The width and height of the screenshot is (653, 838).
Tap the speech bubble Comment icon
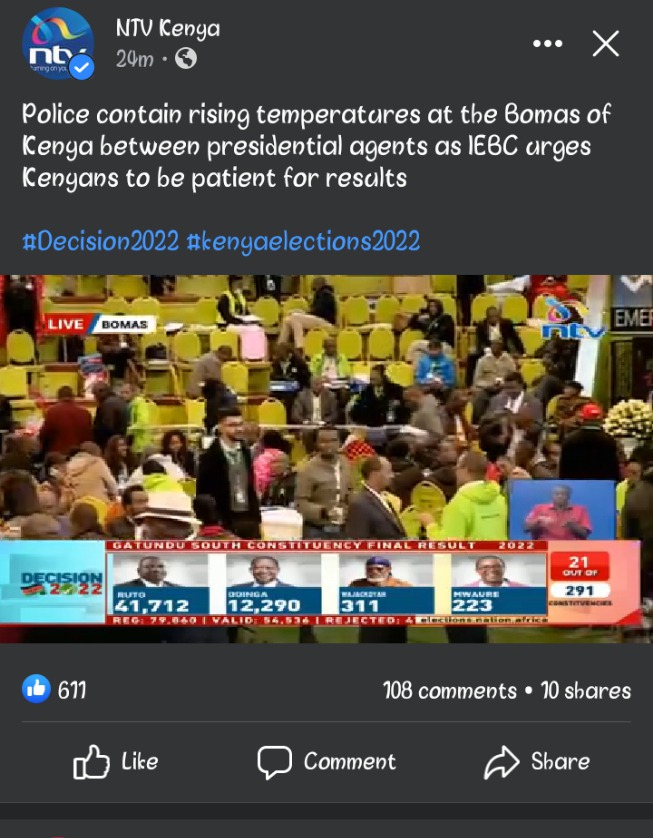(x=274, y=762)
